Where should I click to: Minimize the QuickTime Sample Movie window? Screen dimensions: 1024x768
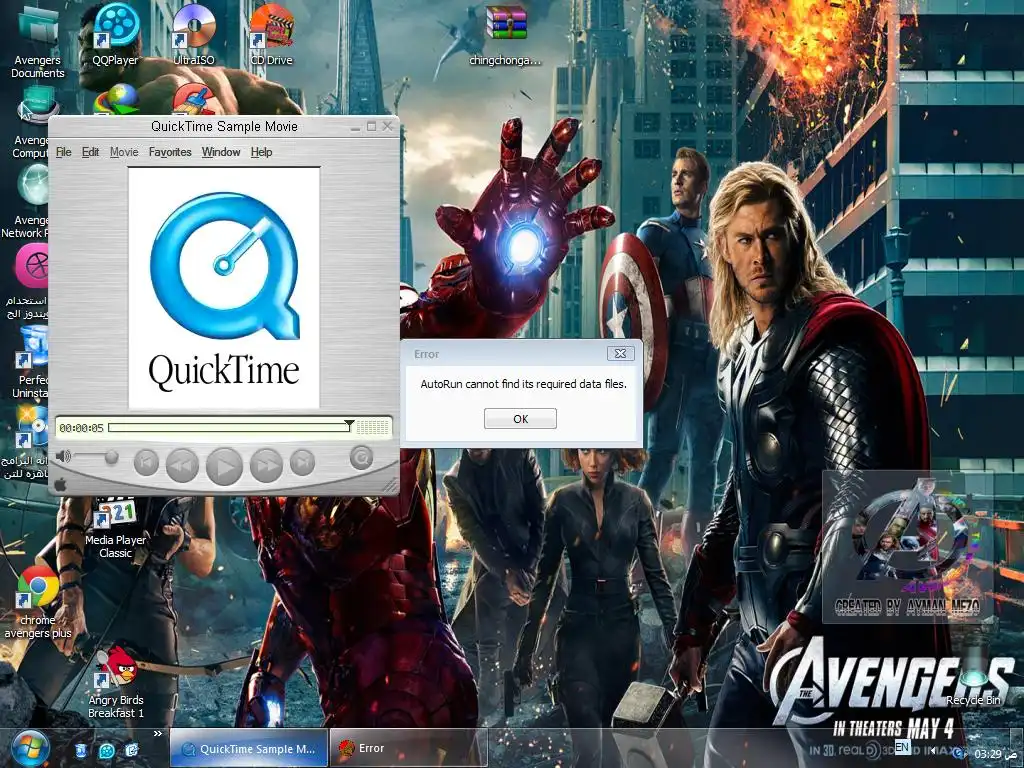coord(355,127)
